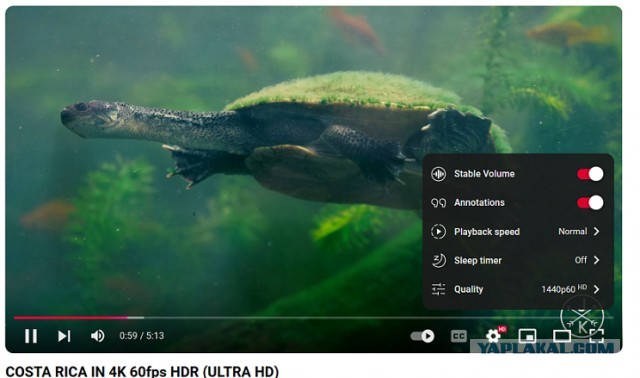Image resolution: width=640 pixels, height=378 pixels.
Task: Skip to the next video
Action: coord(64,336)
